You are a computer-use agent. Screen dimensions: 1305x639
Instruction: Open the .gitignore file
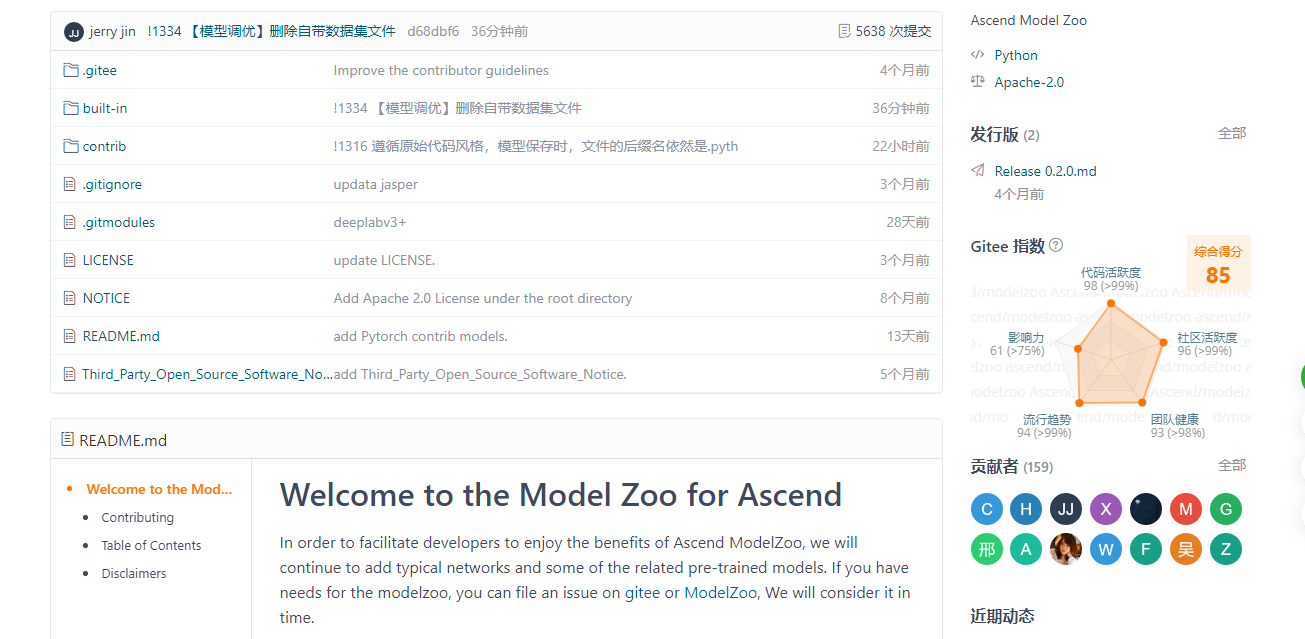(x=112, y=184)
